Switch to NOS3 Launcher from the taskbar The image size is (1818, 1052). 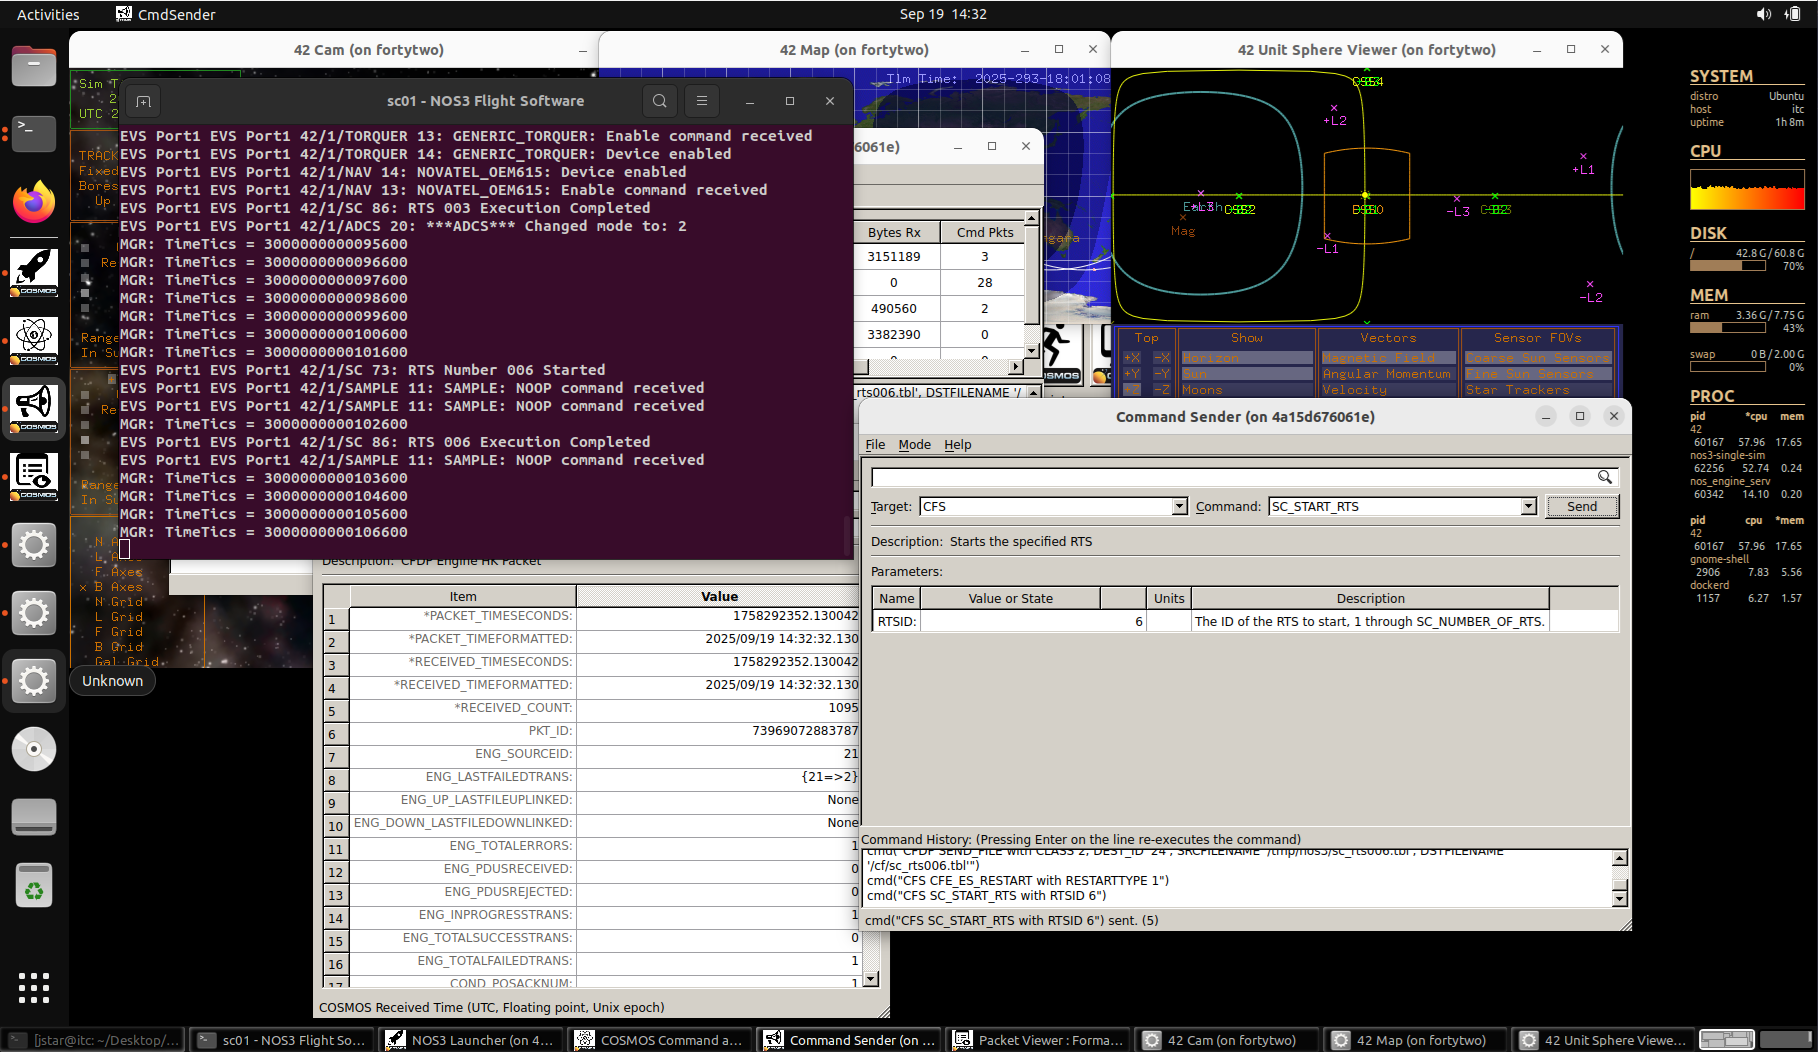472,1040
